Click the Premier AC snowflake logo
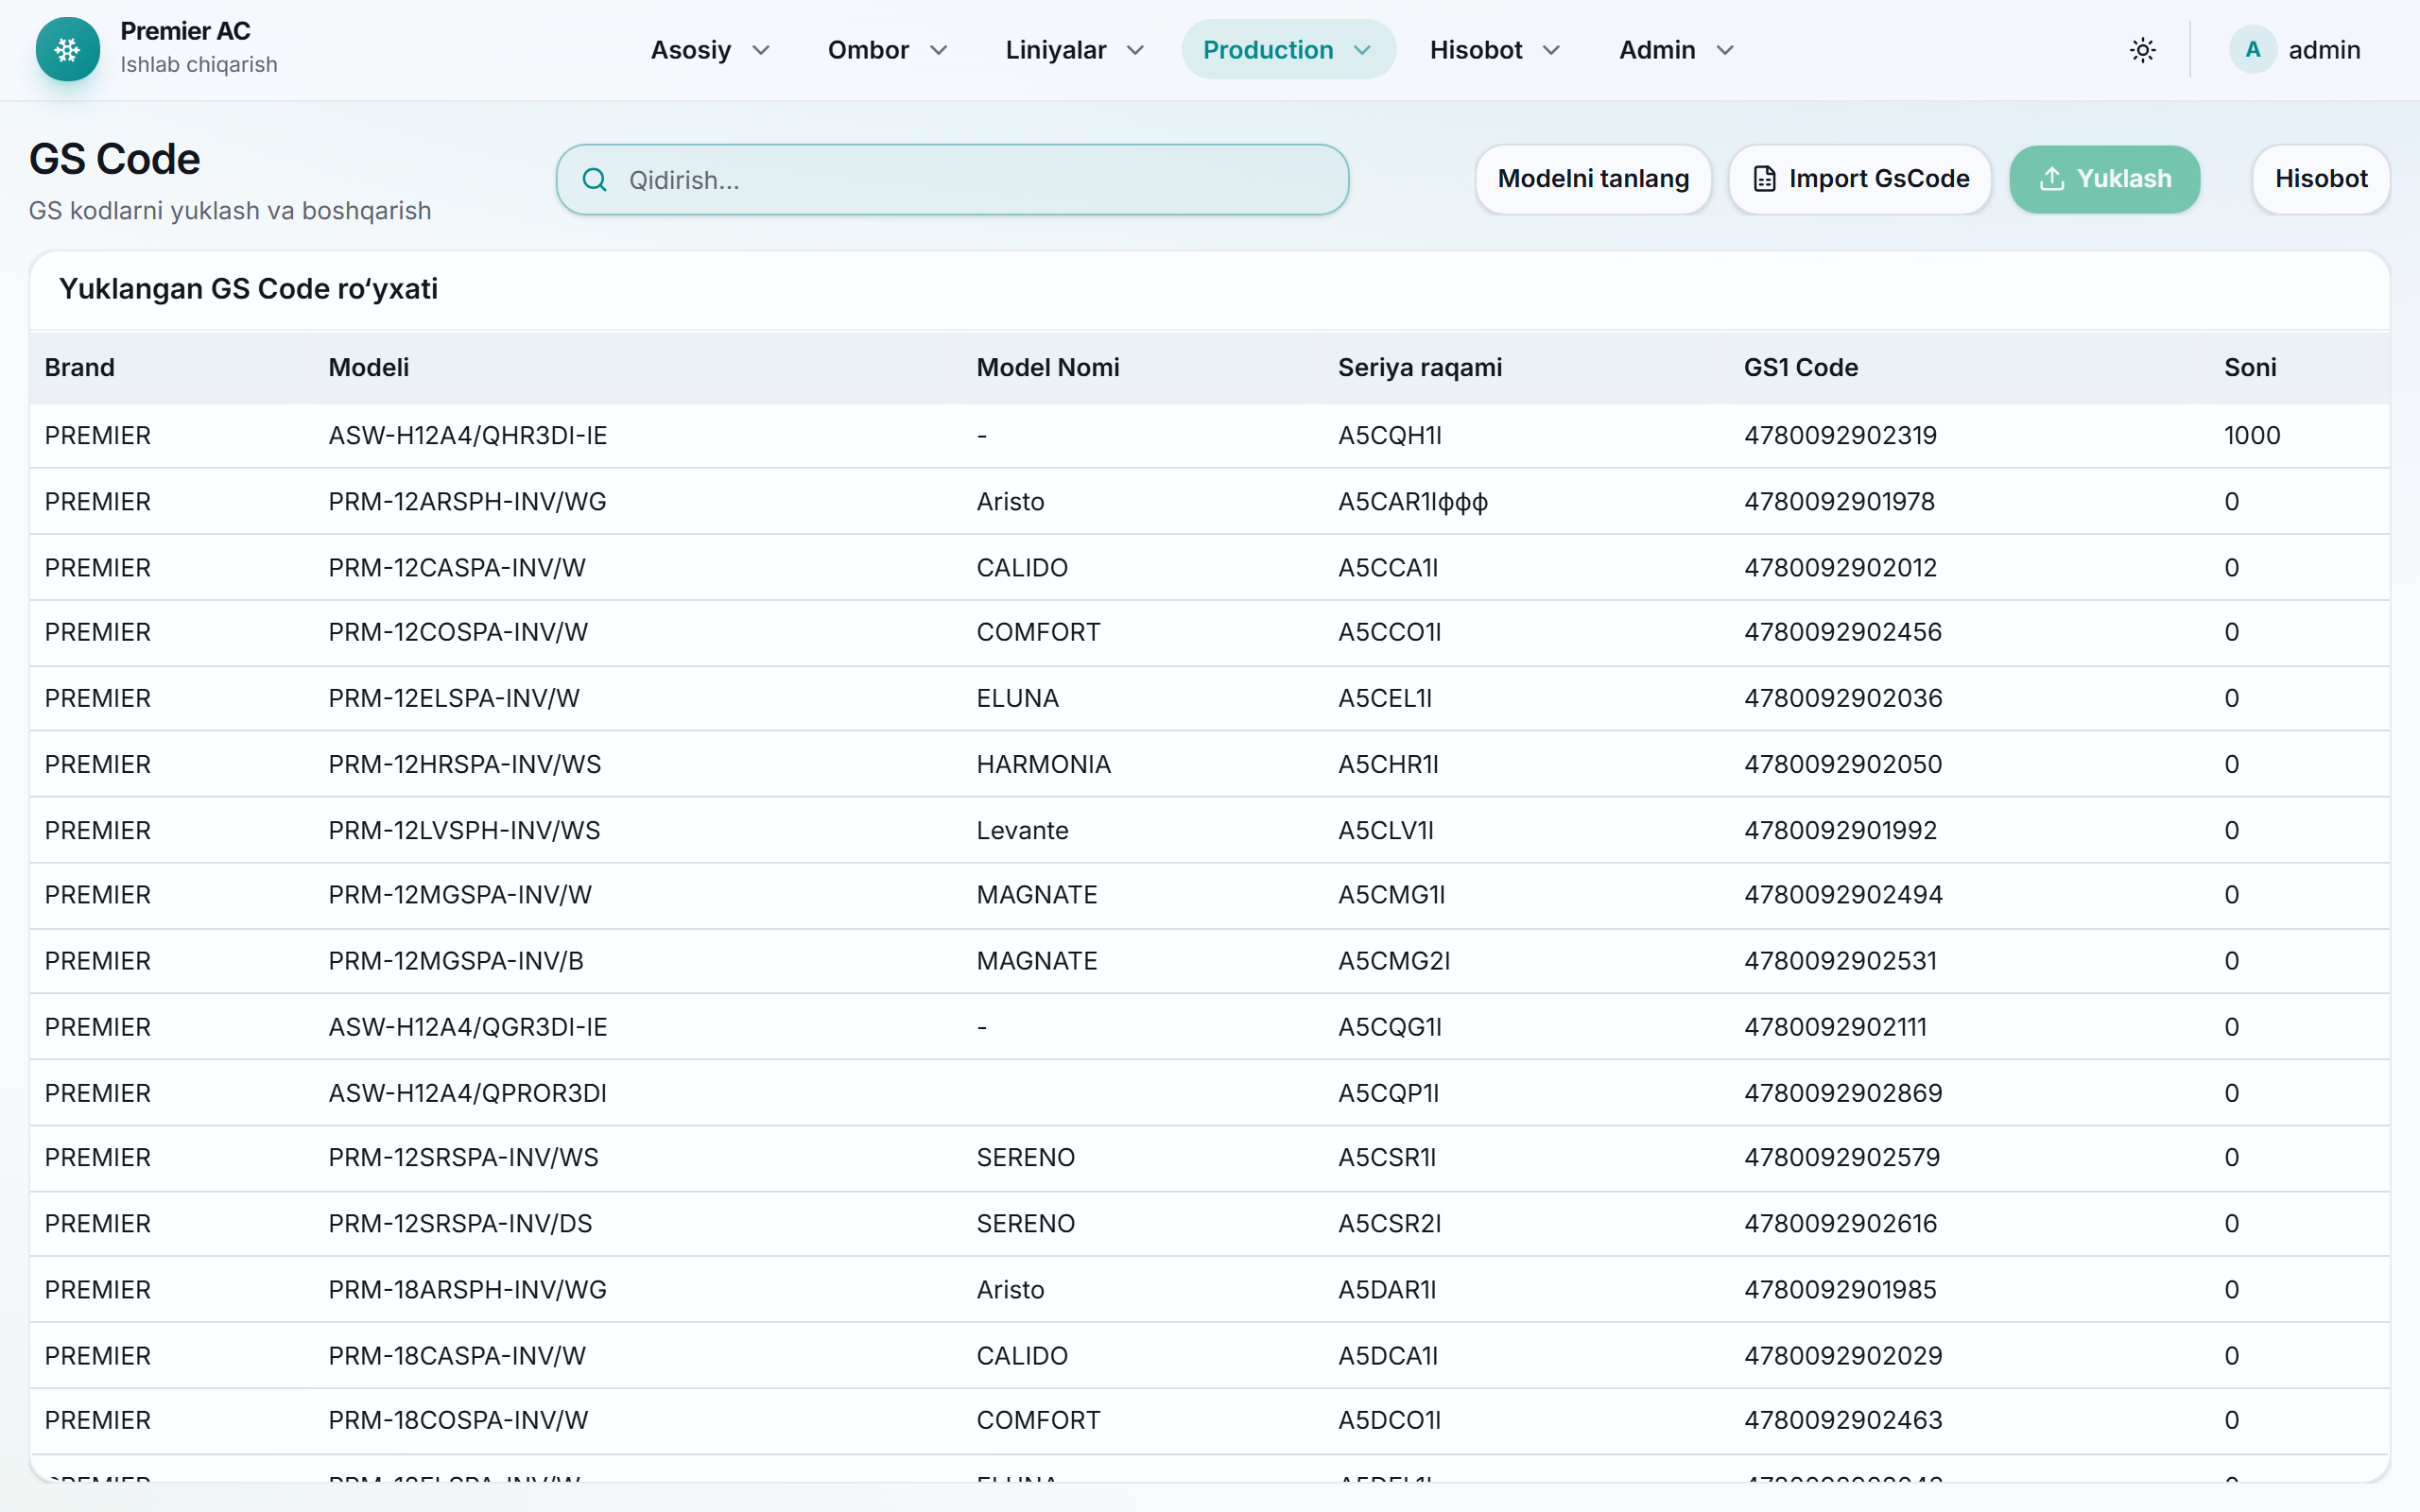This screenshot has width=2420, height=1512. click(x=67, y=49)
